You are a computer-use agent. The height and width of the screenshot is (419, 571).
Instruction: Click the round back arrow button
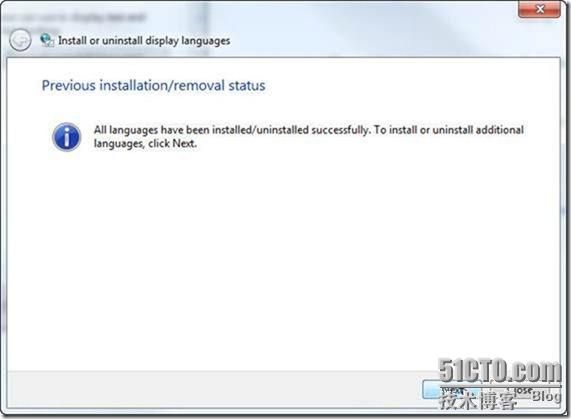[20, 40]
